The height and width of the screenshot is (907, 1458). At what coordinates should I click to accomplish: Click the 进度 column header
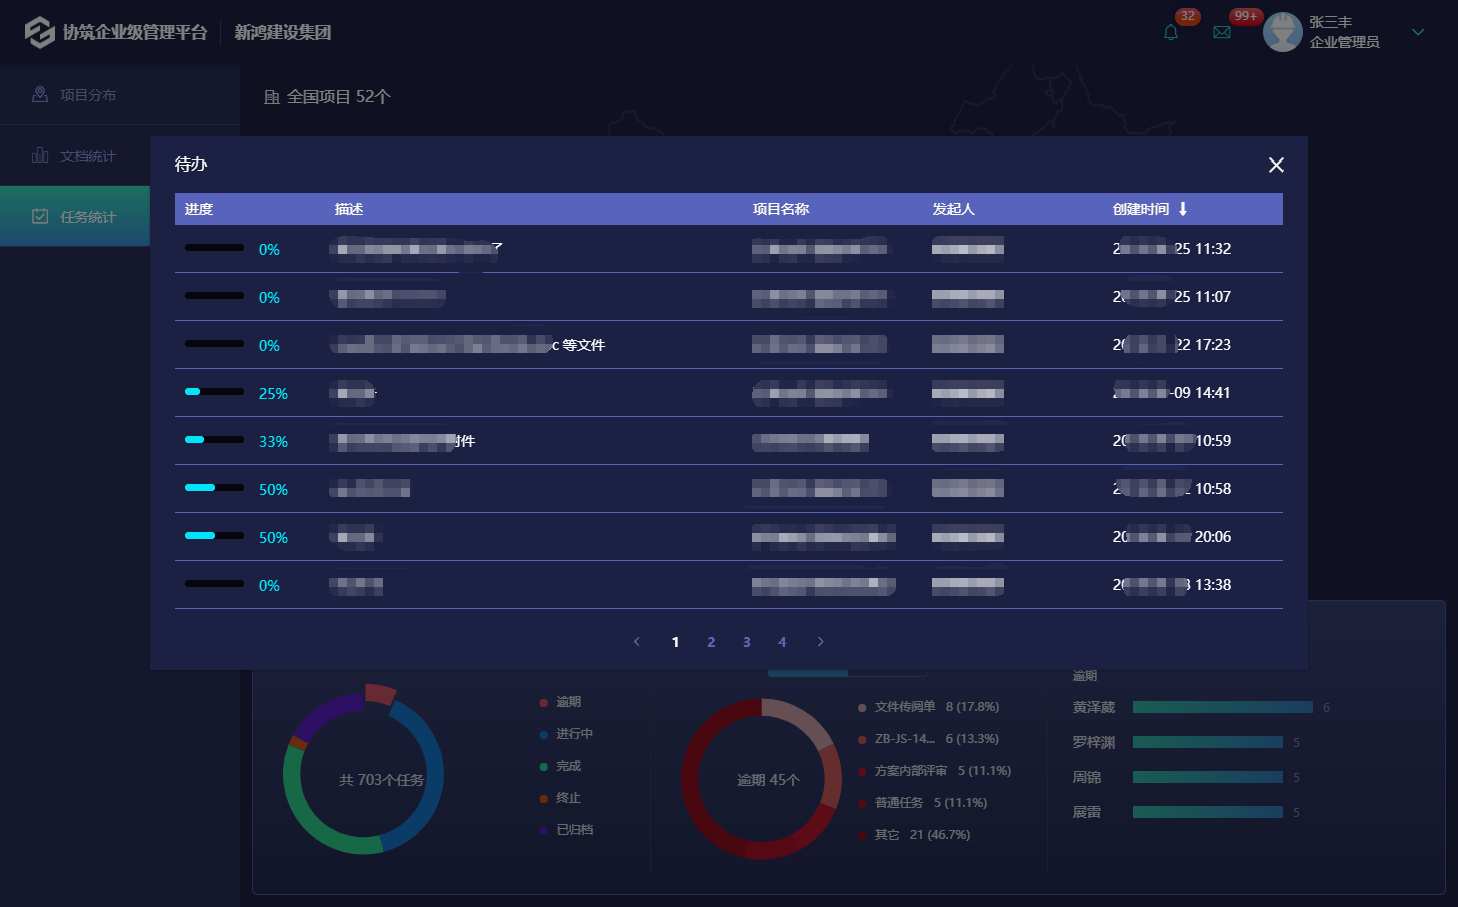click(x=199, y=209)
